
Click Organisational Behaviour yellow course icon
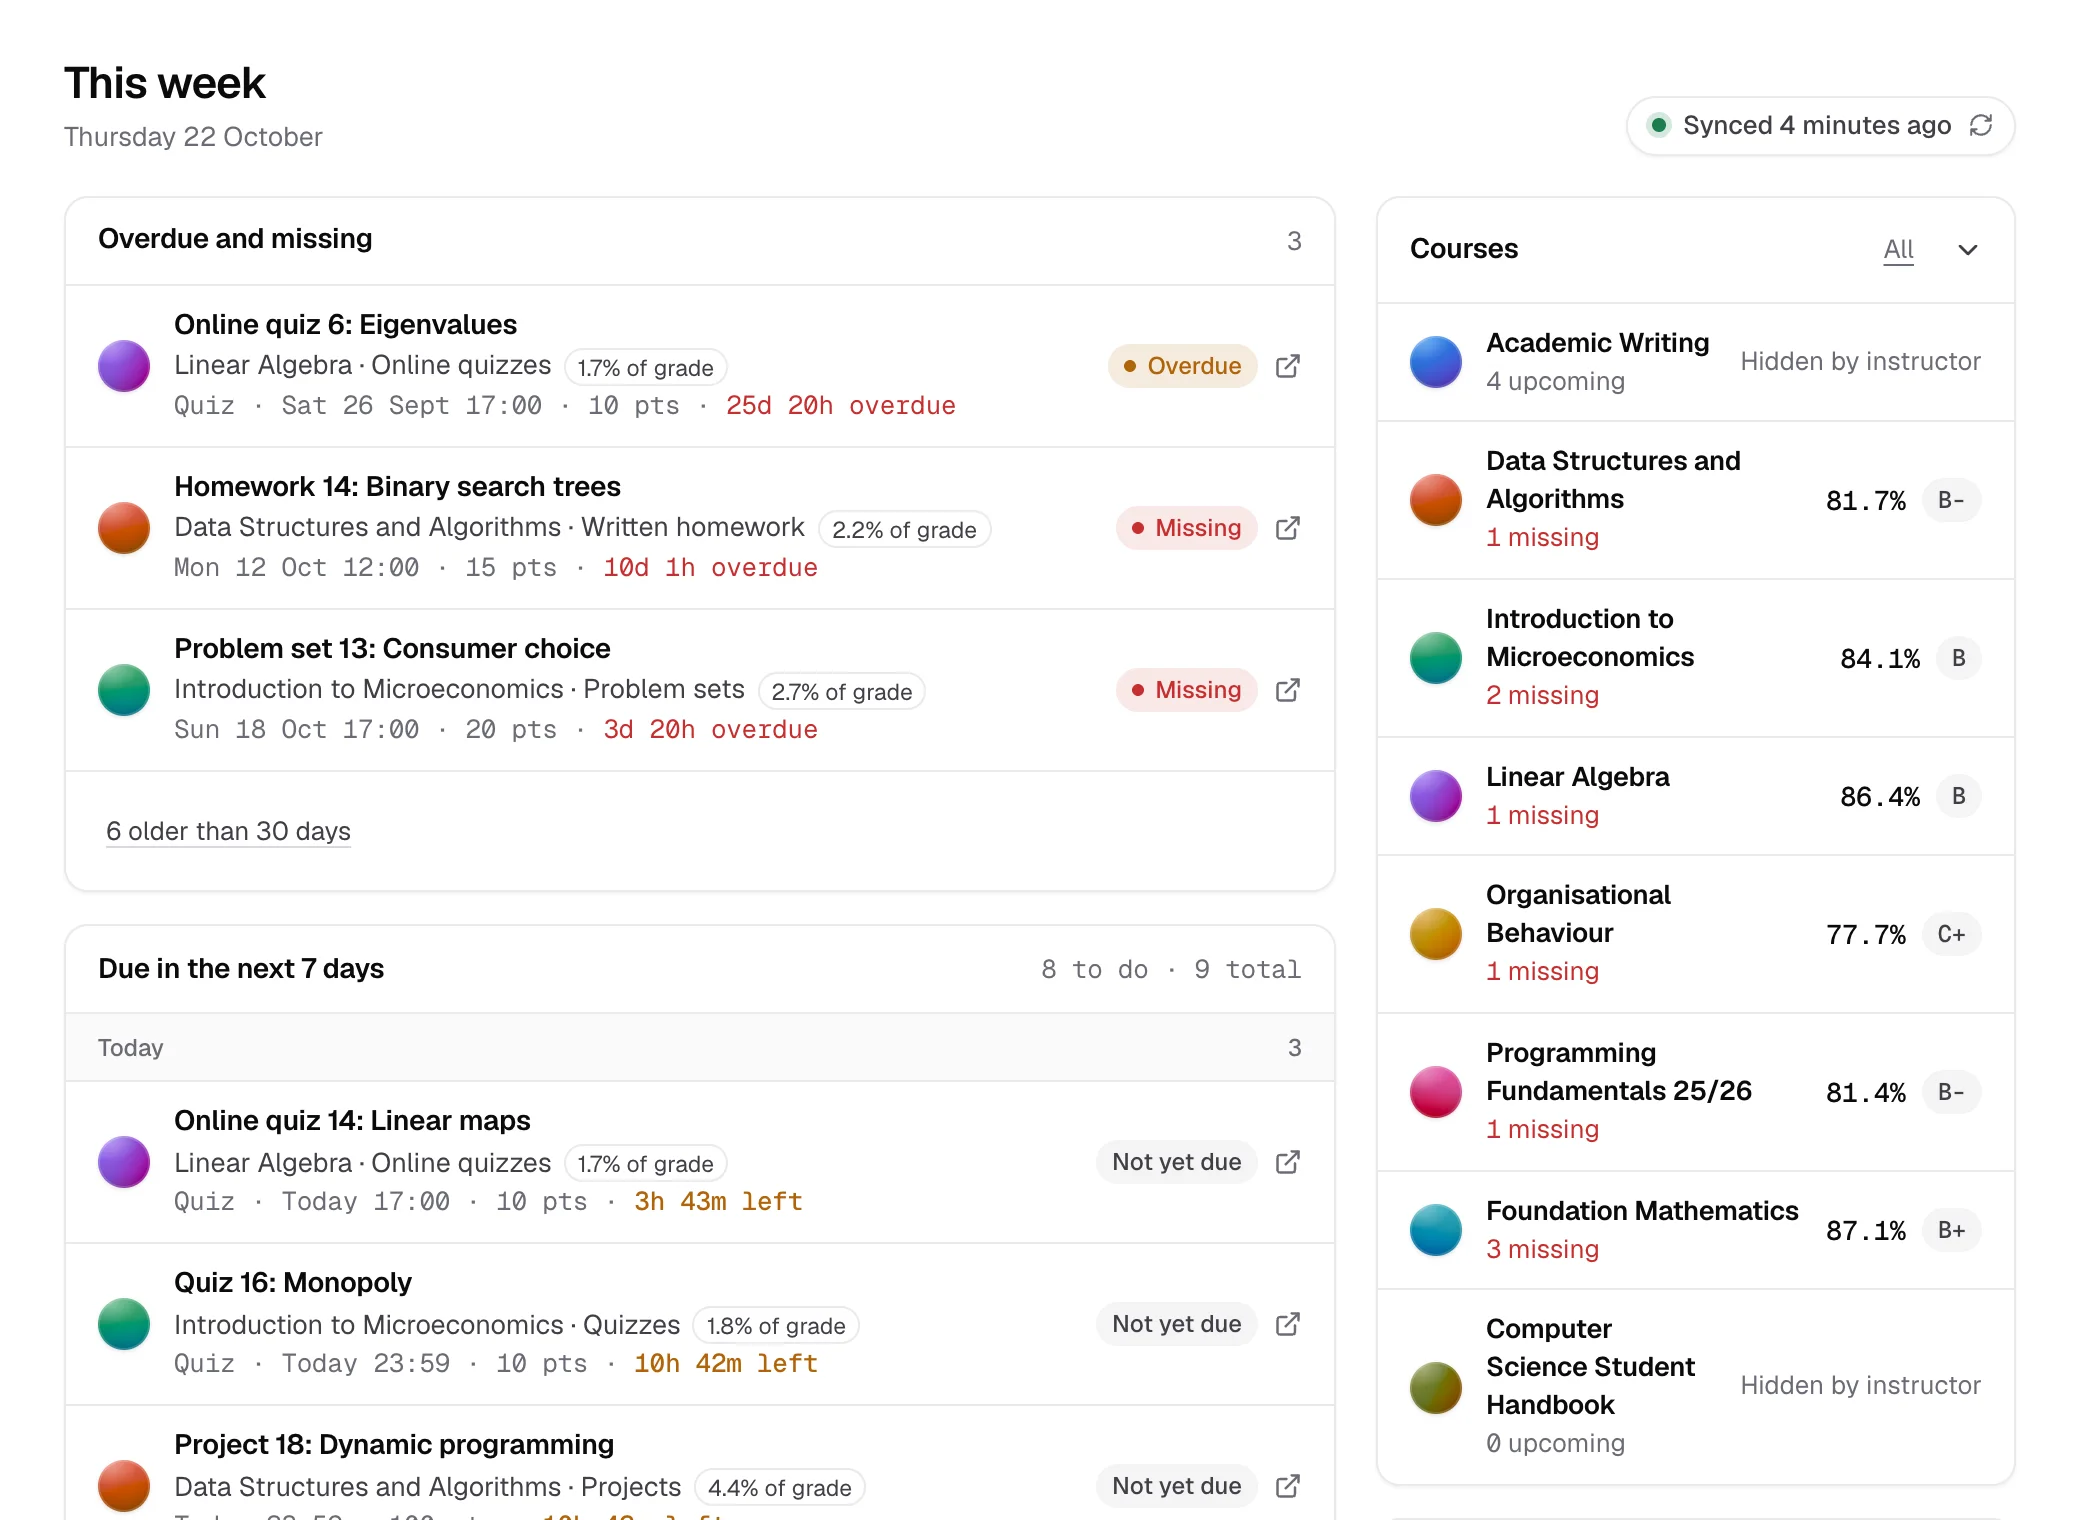1436,934
